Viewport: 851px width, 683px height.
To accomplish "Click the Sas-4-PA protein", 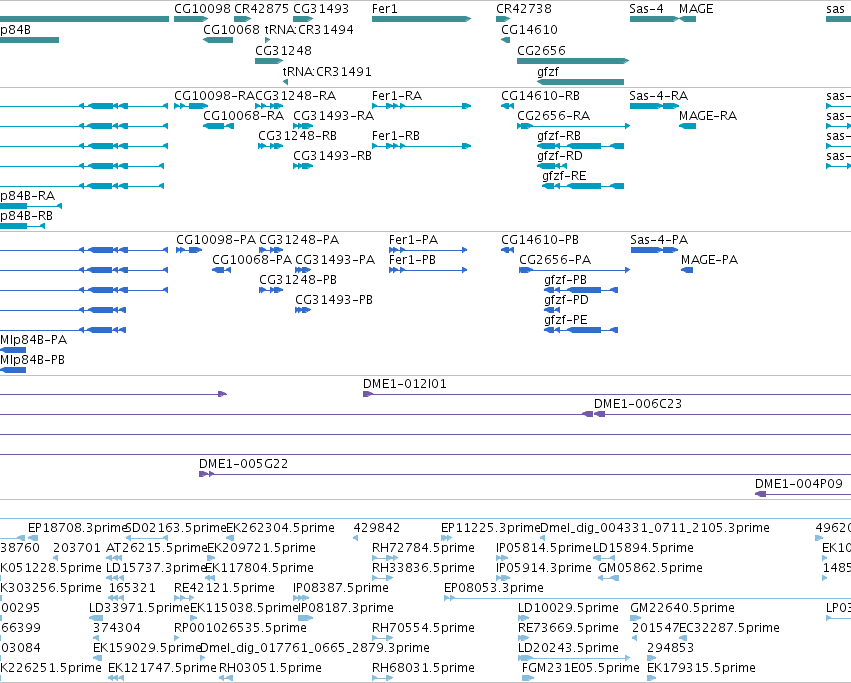I will tap(654, 250).
